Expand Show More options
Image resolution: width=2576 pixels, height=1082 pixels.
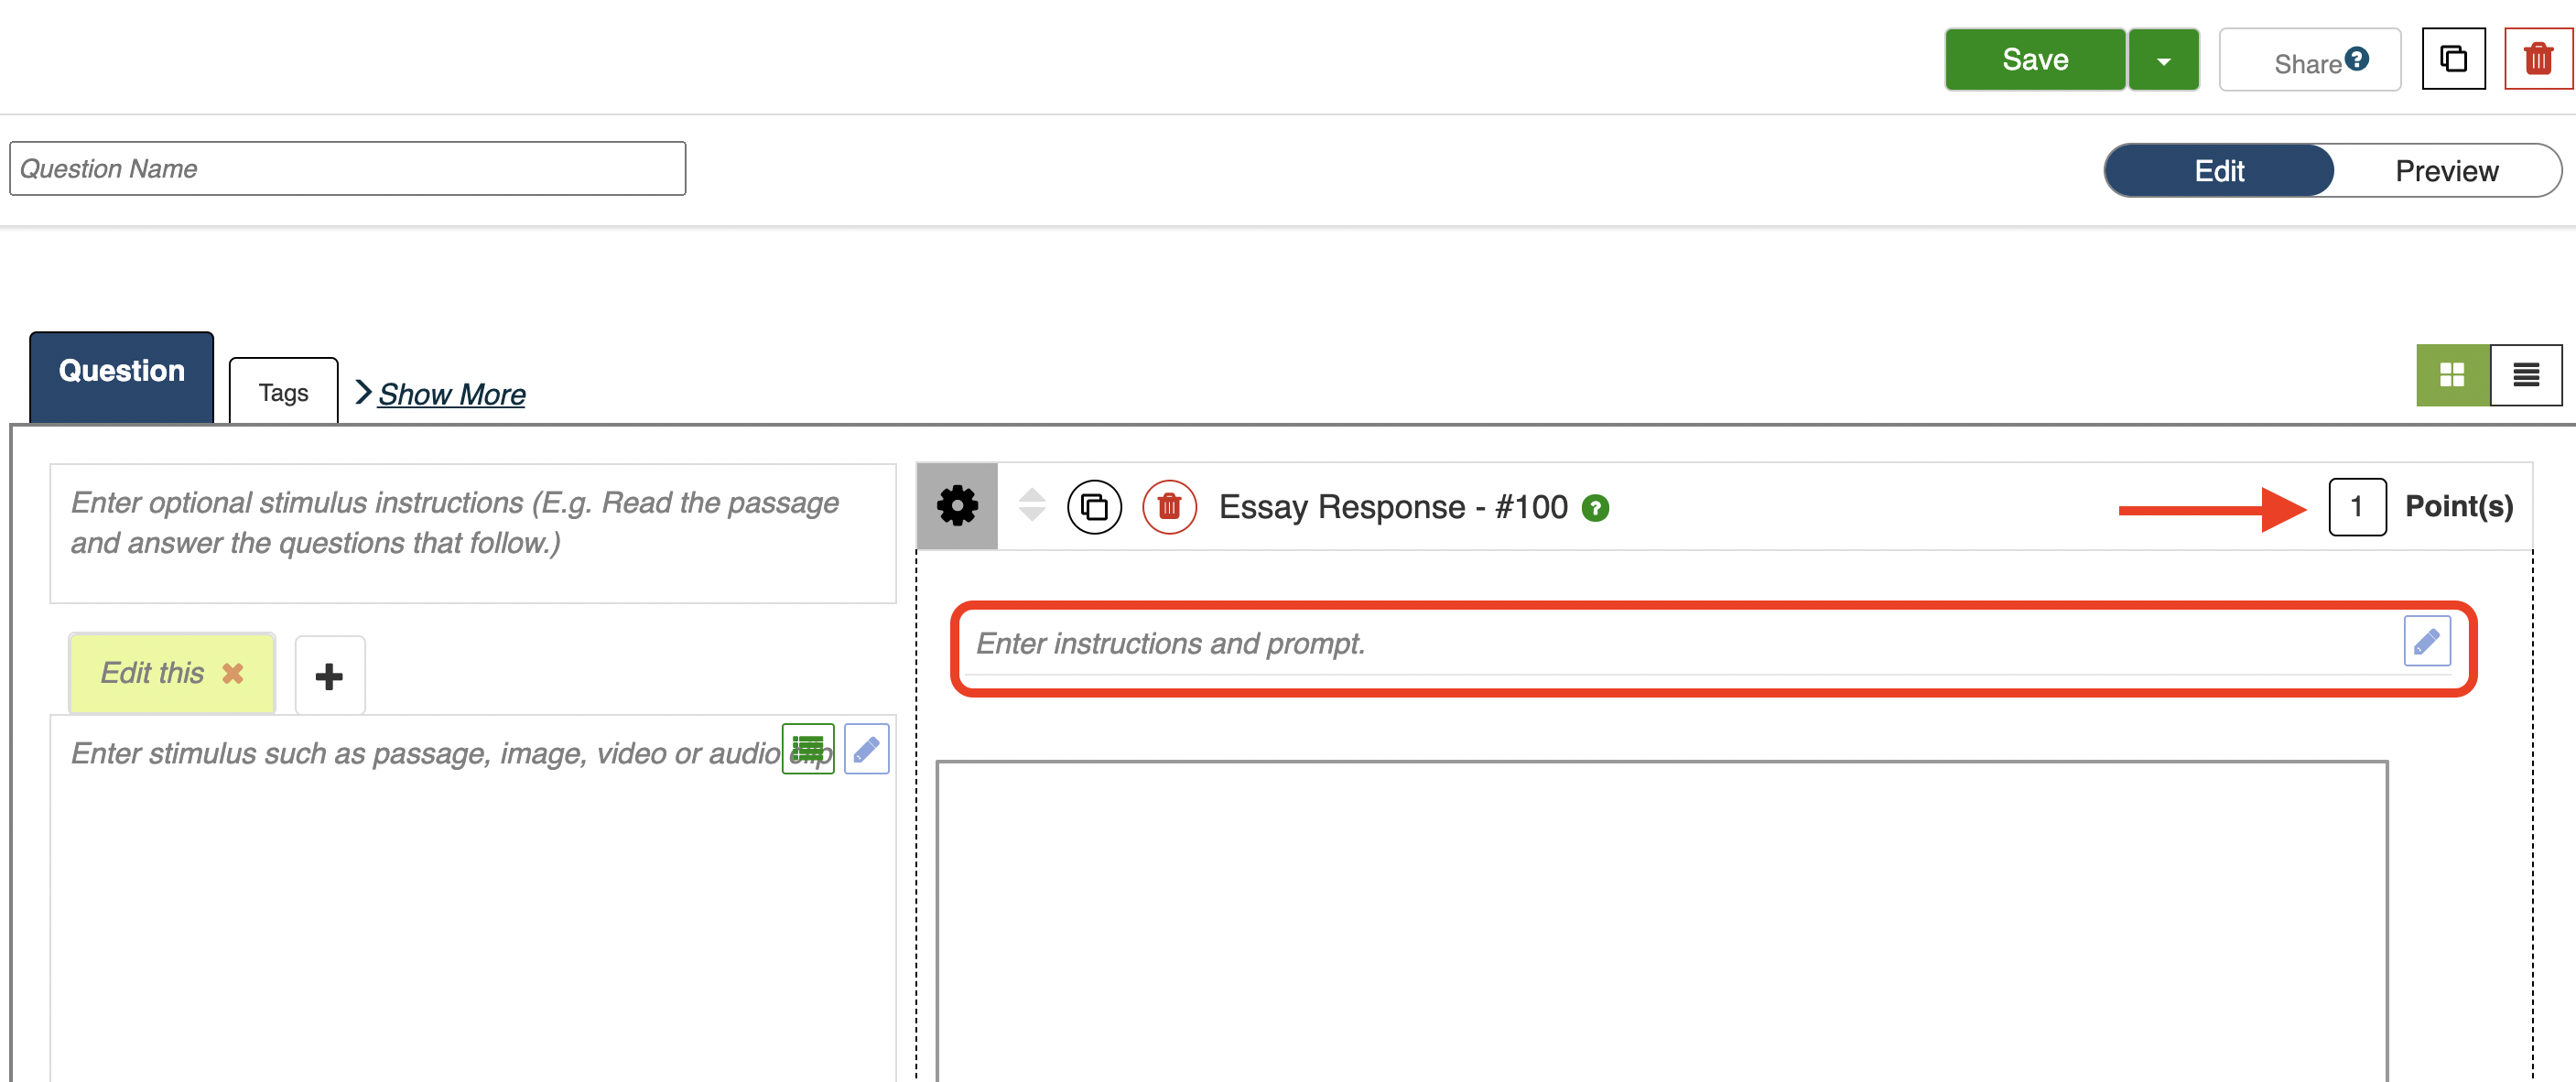(451, 394)
